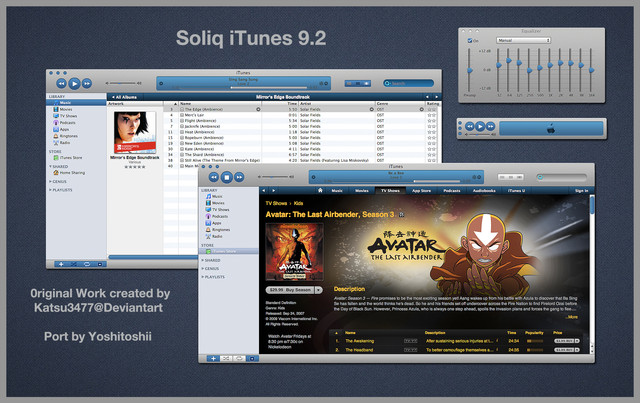Click Kids breadcrumb link
640x403 pixels.
click(x=298, y=203)
